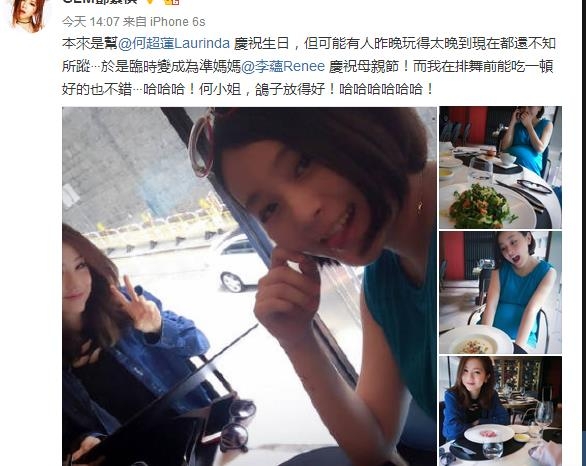Click the wine glass in the bottom thumbnail
Image resolution: width=586 pixels, height=466 pixels.
point(544,417)
